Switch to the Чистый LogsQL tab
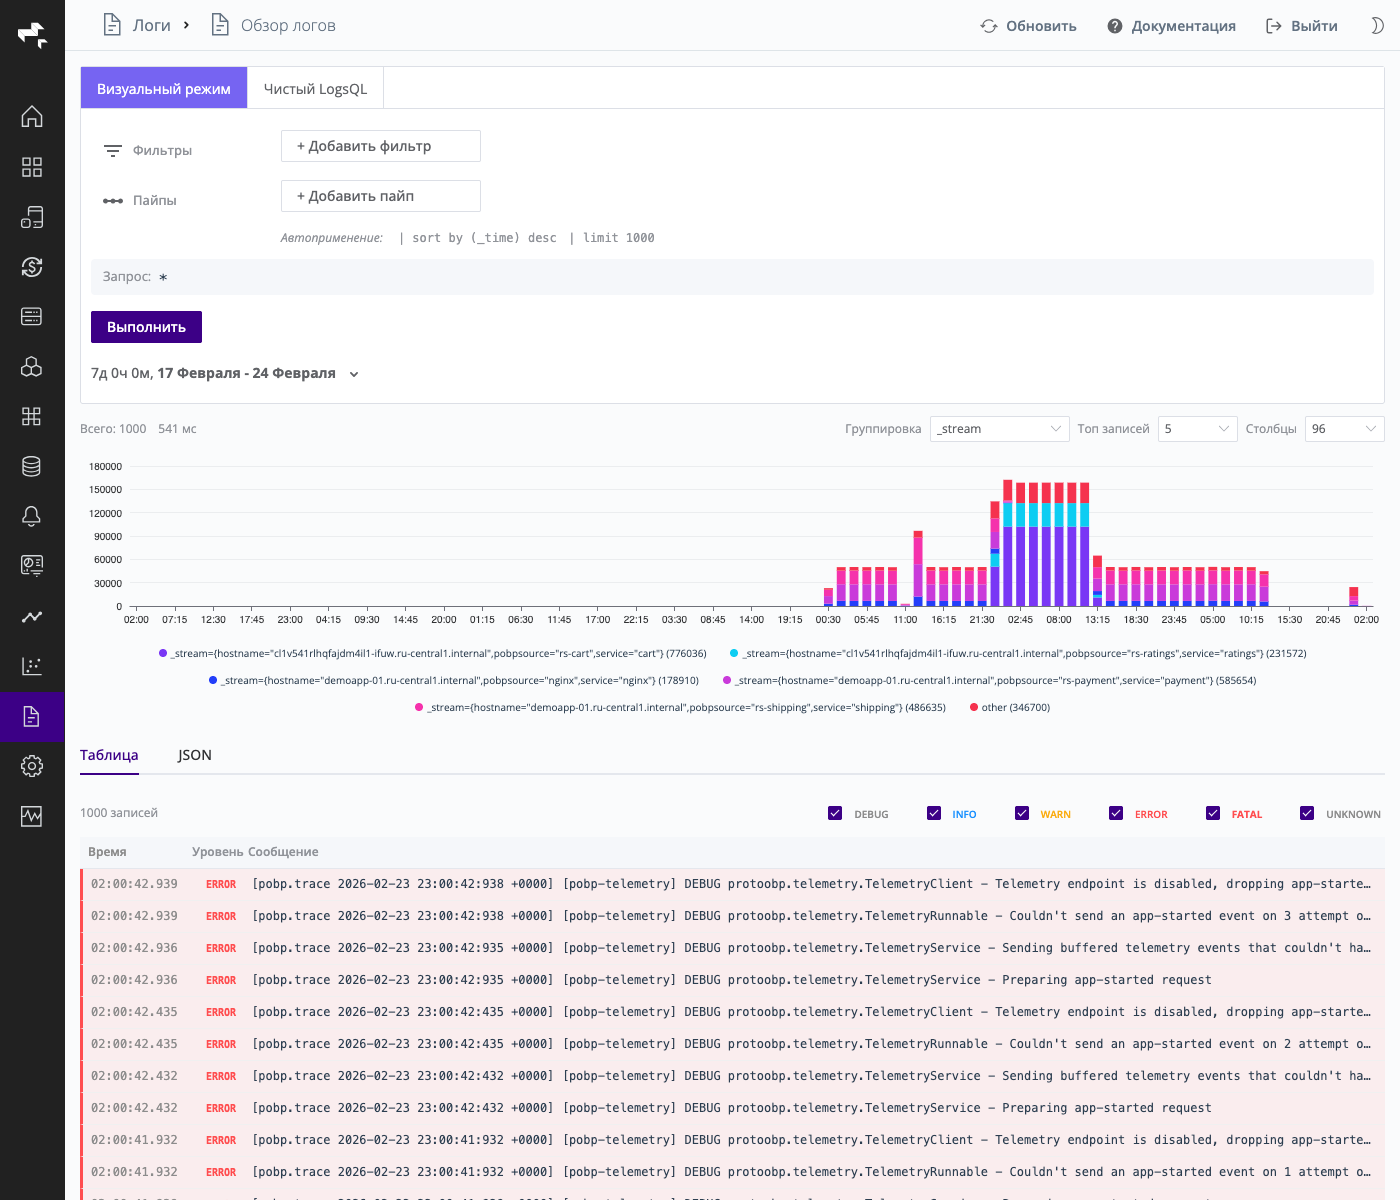 pos(314,87)
